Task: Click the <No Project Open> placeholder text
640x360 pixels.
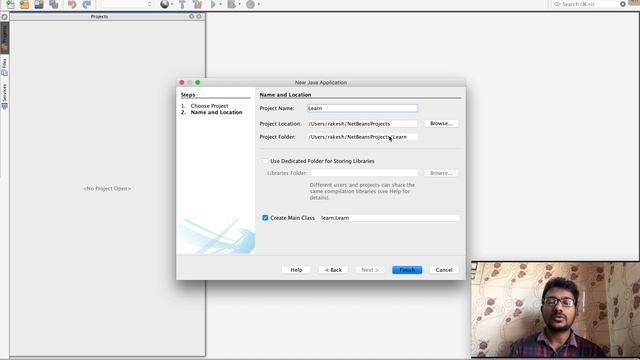Action: click(107, 189)
